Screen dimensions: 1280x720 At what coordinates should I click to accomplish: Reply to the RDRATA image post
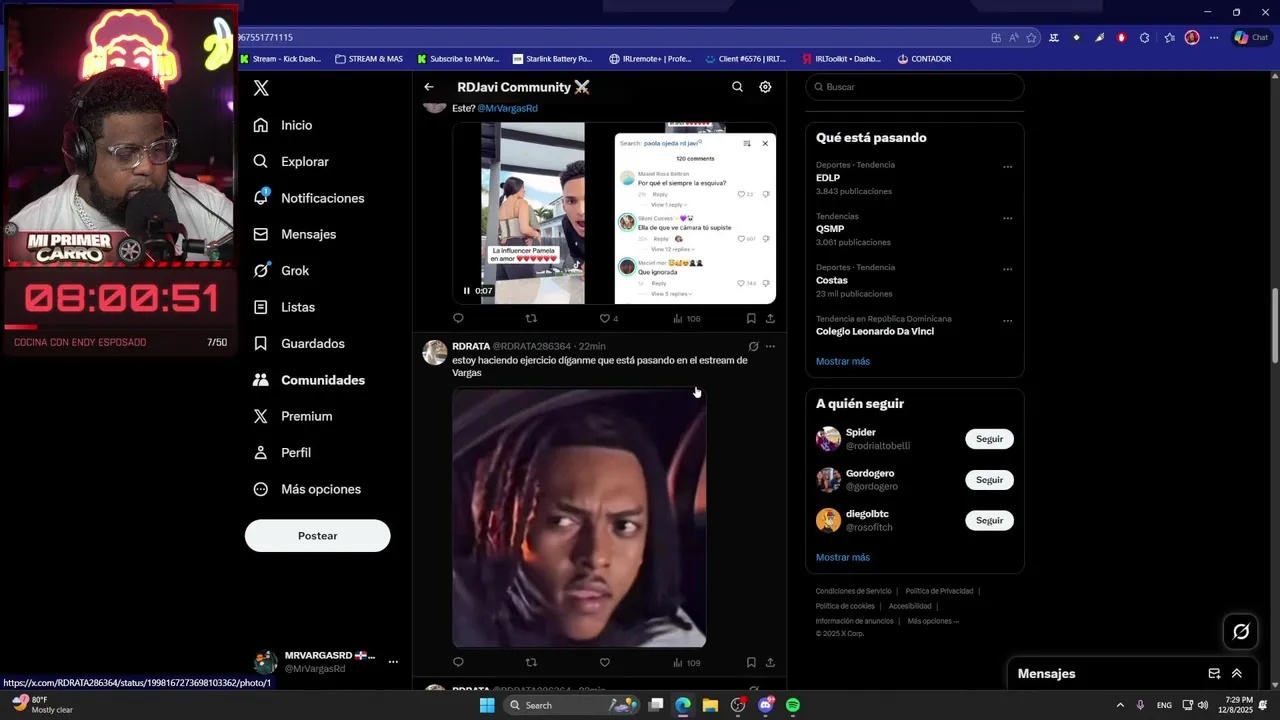pos(458,662)
